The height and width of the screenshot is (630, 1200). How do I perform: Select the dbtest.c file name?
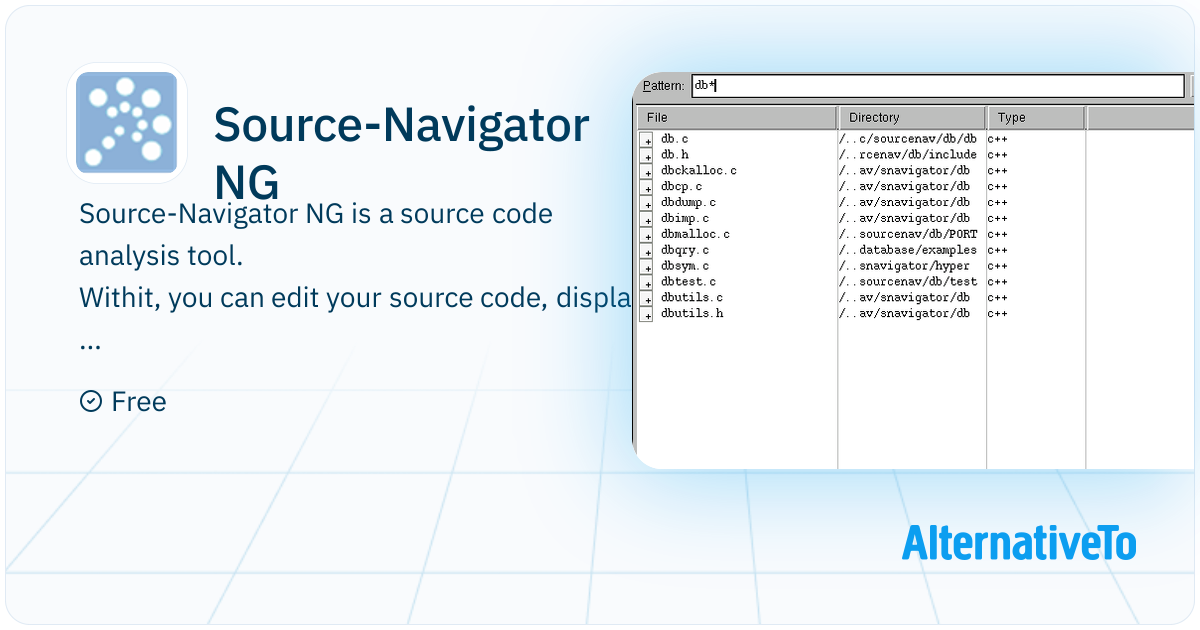coord(688,282)
